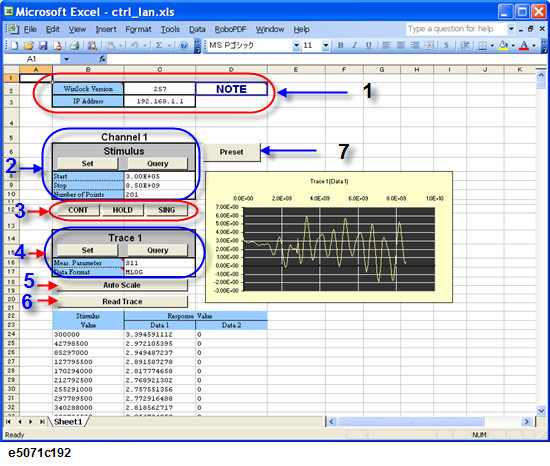Click the Merge and Center icon
The image size is (550, 466).
pyautogui.click(x=429, y=45)
